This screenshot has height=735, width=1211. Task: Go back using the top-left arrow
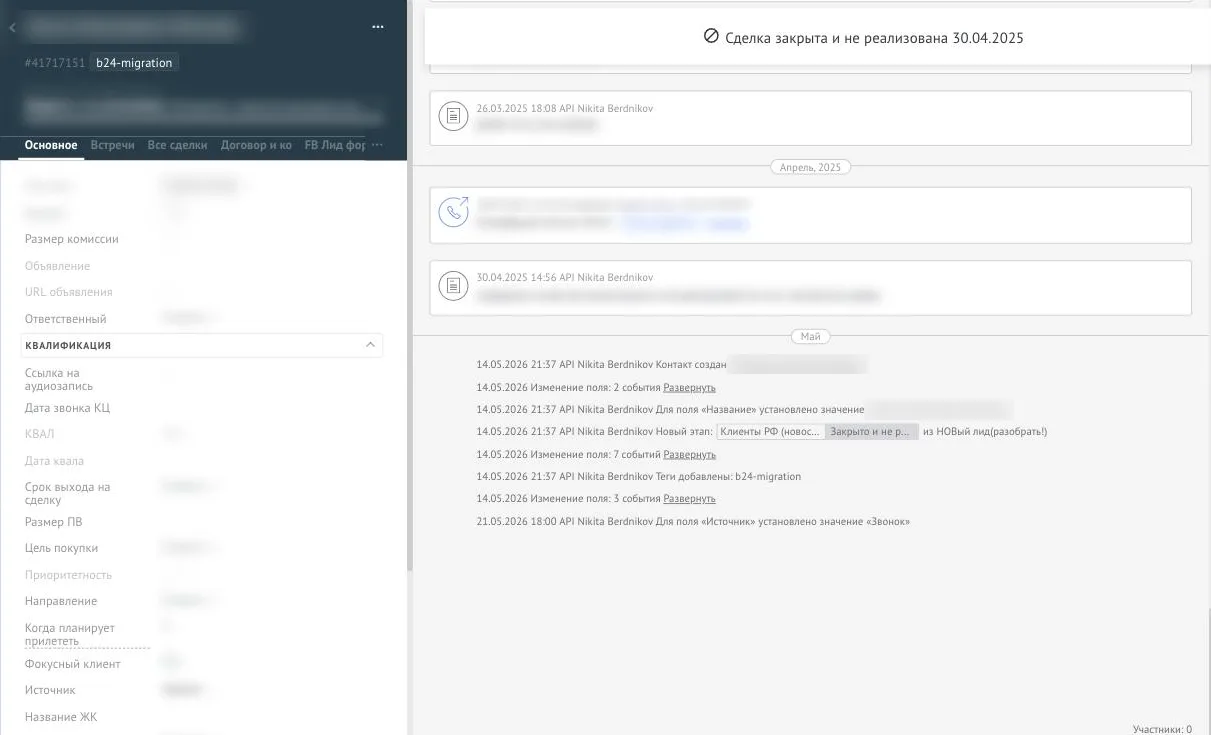[12, 28]
